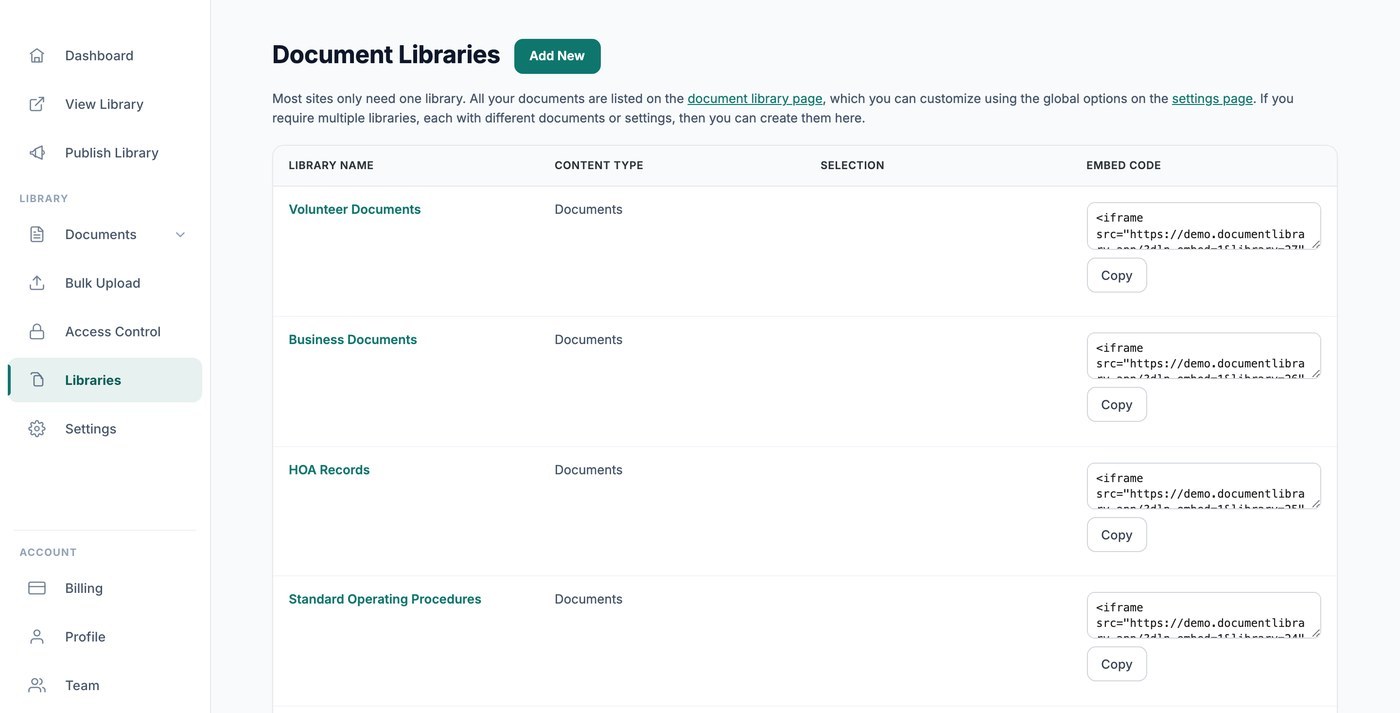Click the Business Documents embed code textarea
This screenshot has height=713, width=1400.
click(1203, 356)
